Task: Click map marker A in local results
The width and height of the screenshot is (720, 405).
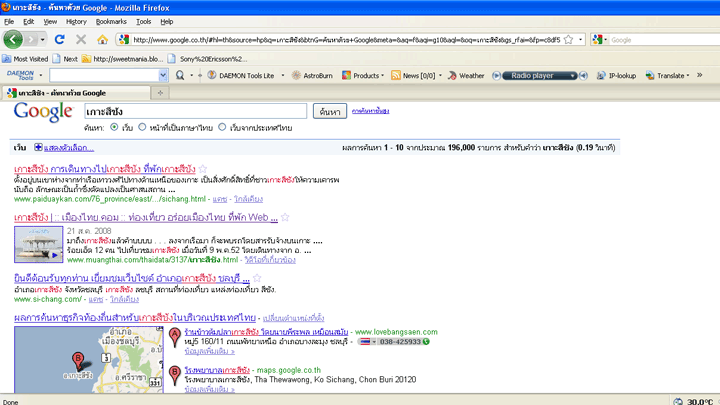Action: [174, 337]
